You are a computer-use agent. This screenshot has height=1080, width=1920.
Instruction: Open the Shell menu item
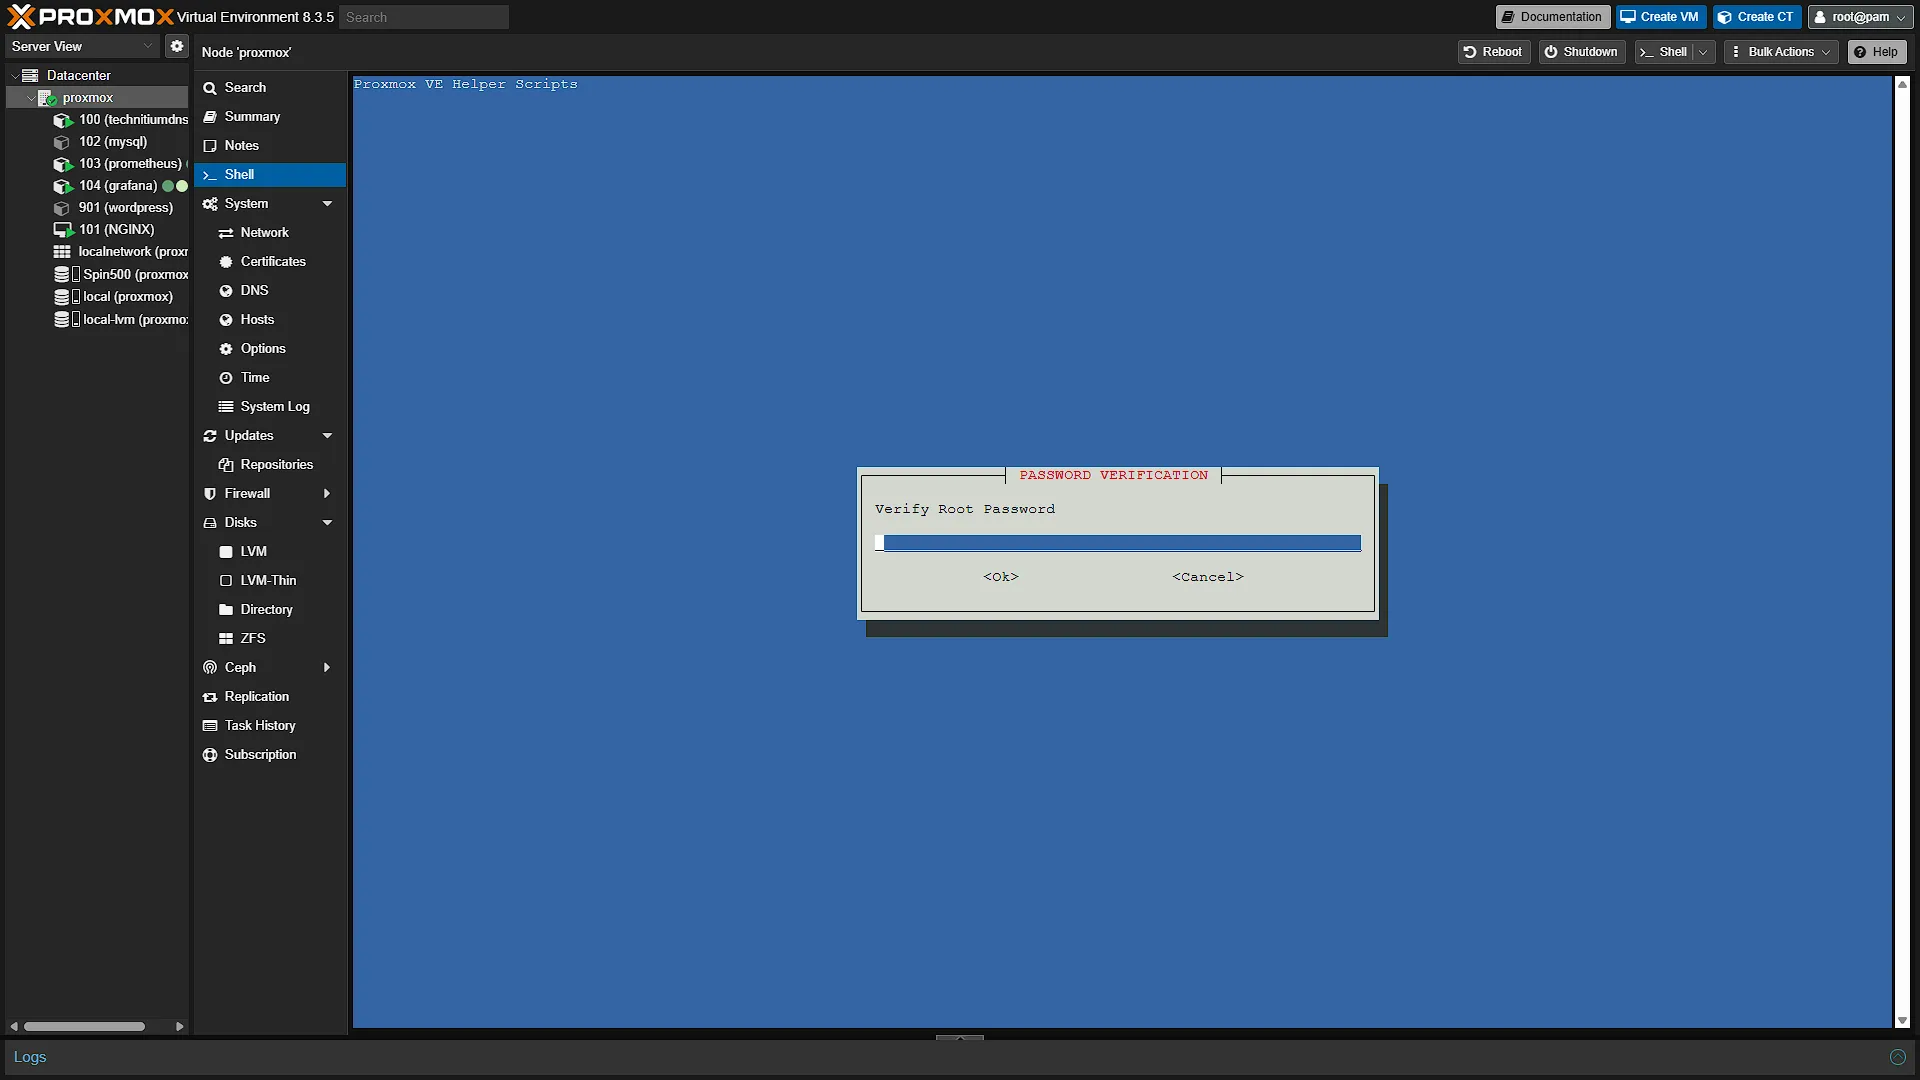tap(270, 175)
